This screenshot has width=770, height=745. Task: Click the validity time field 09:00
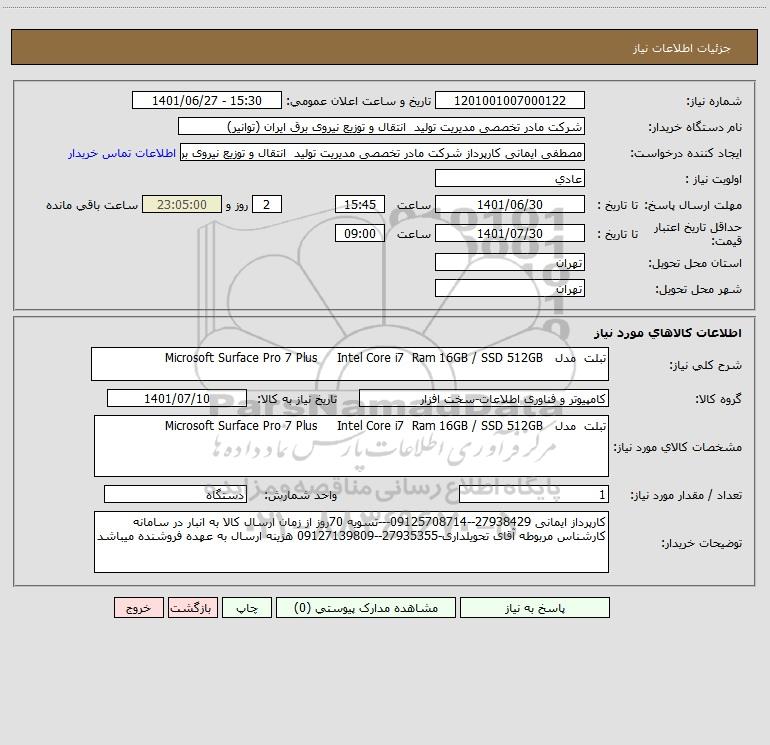[x=359, y=233]
